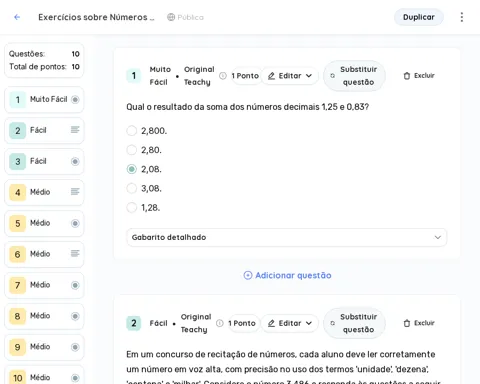Click the text-lines icon on sidebar item 4
The image size is (480, 384).
[x=75, y=192]
